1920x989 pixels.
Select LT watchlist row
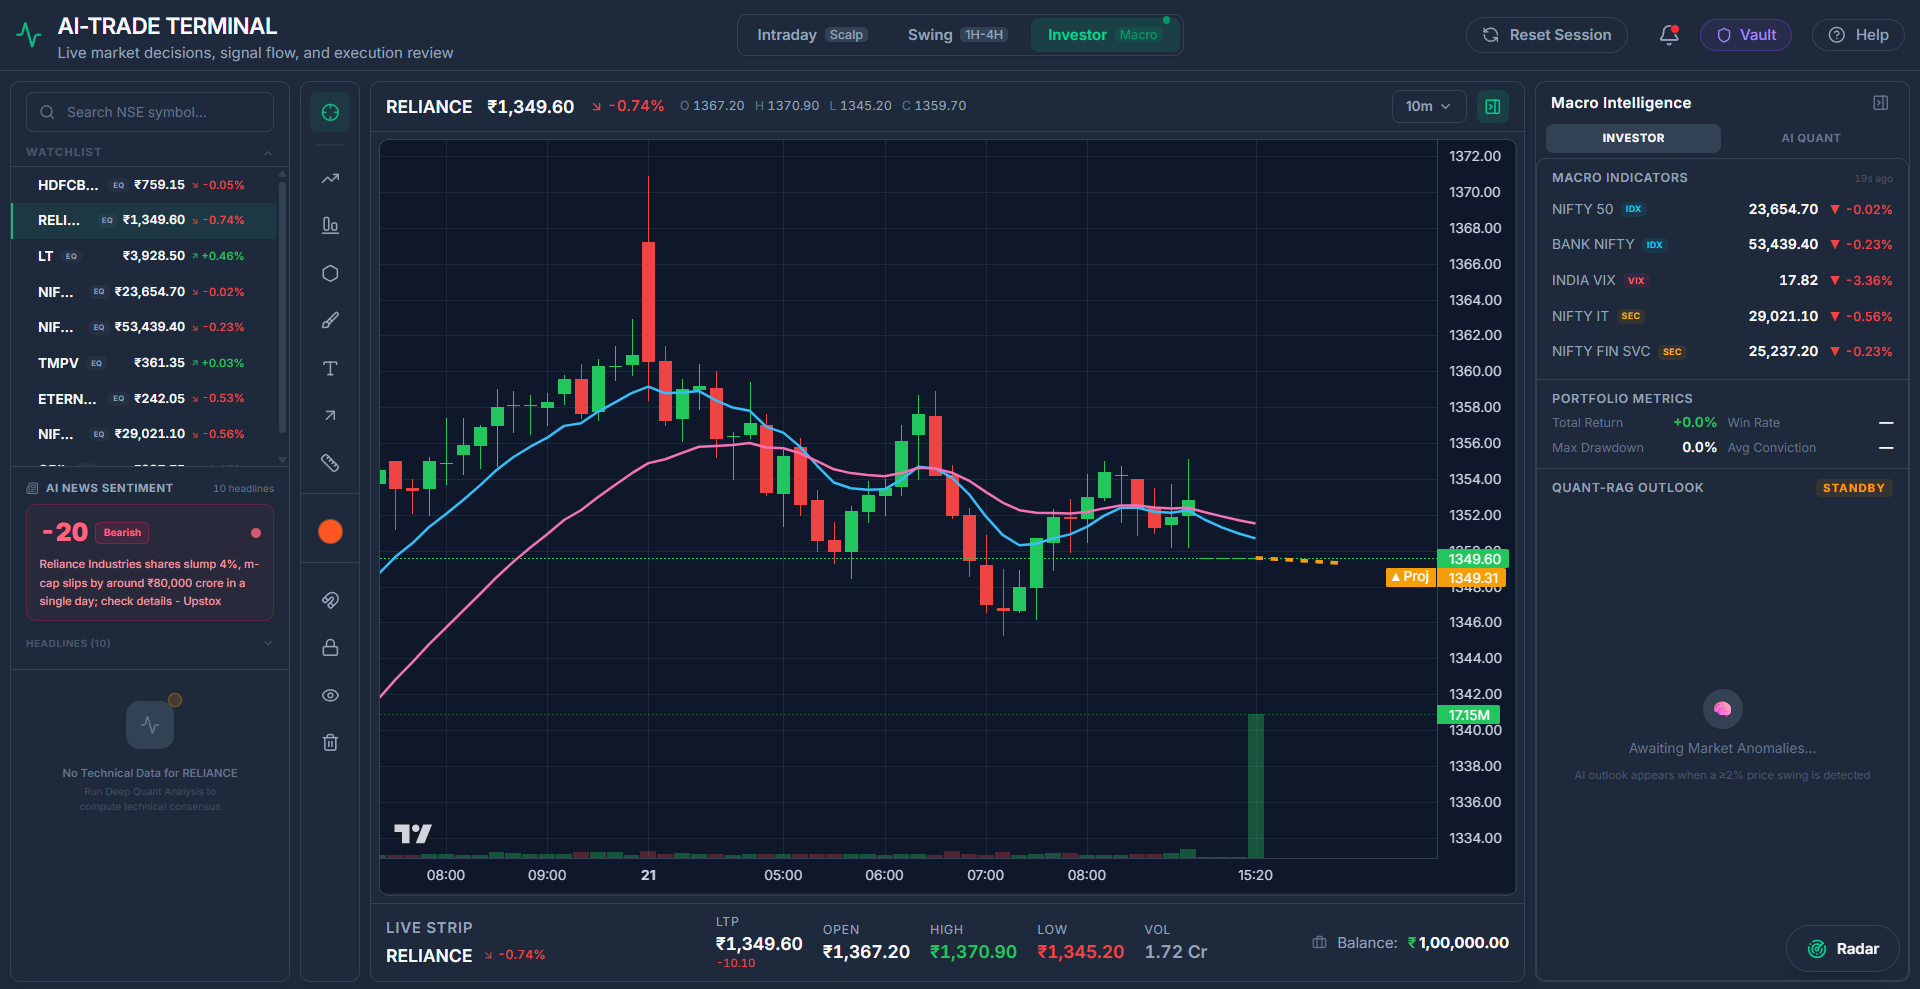143,256
